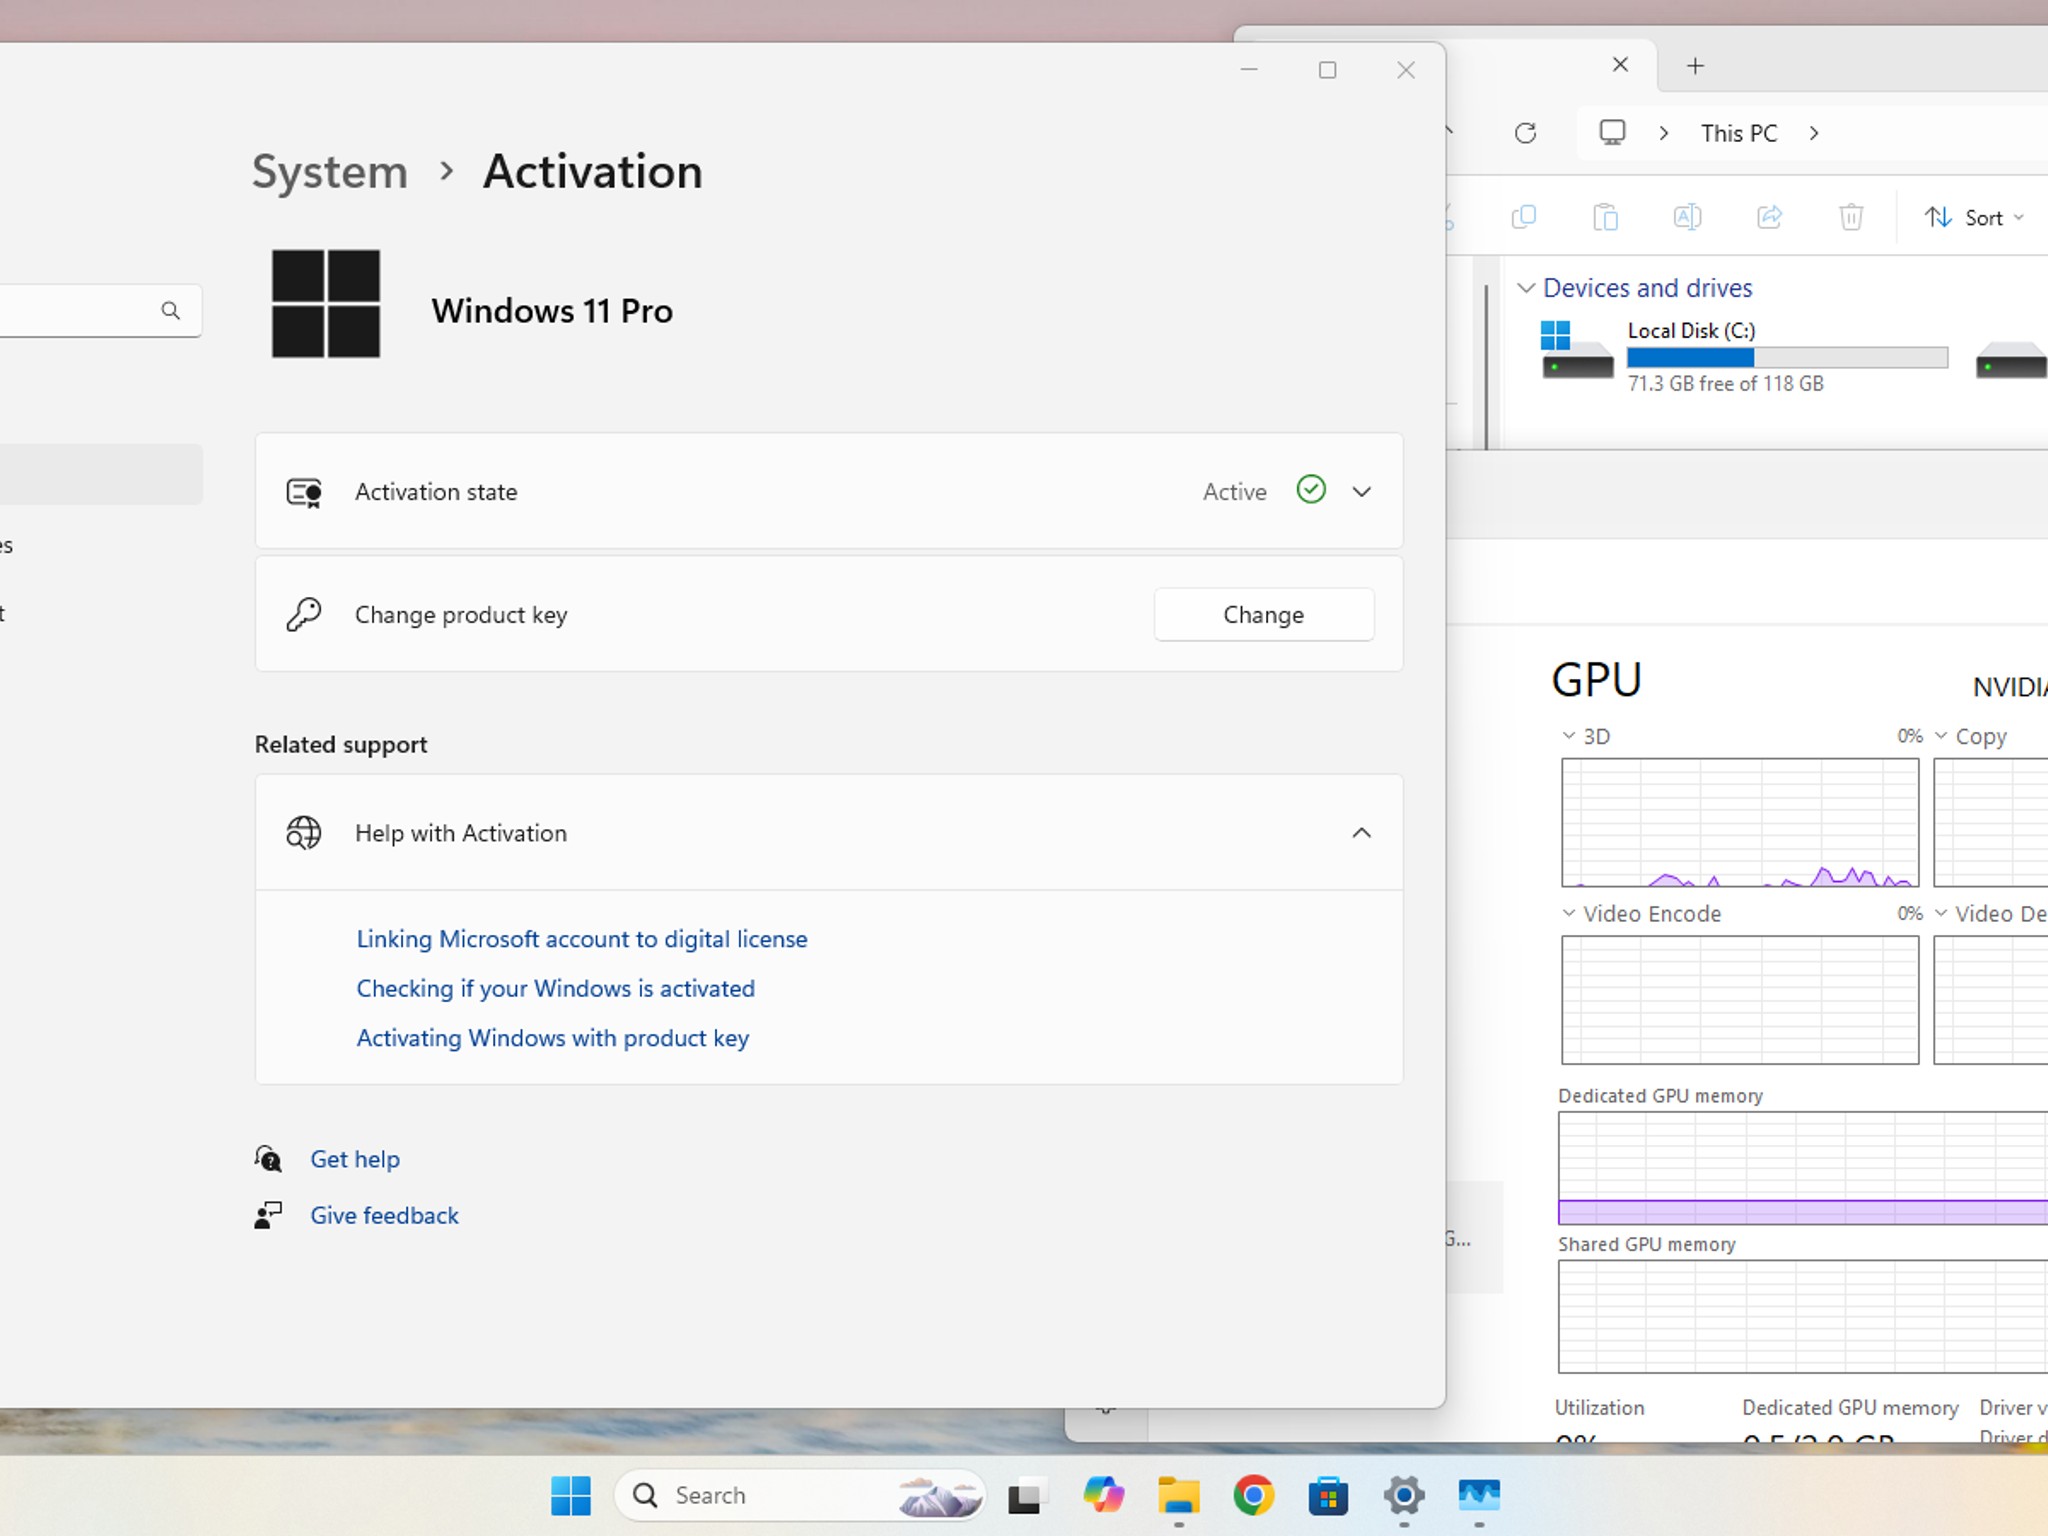Open the Video Decode graph dropdown

[1941, 913]
